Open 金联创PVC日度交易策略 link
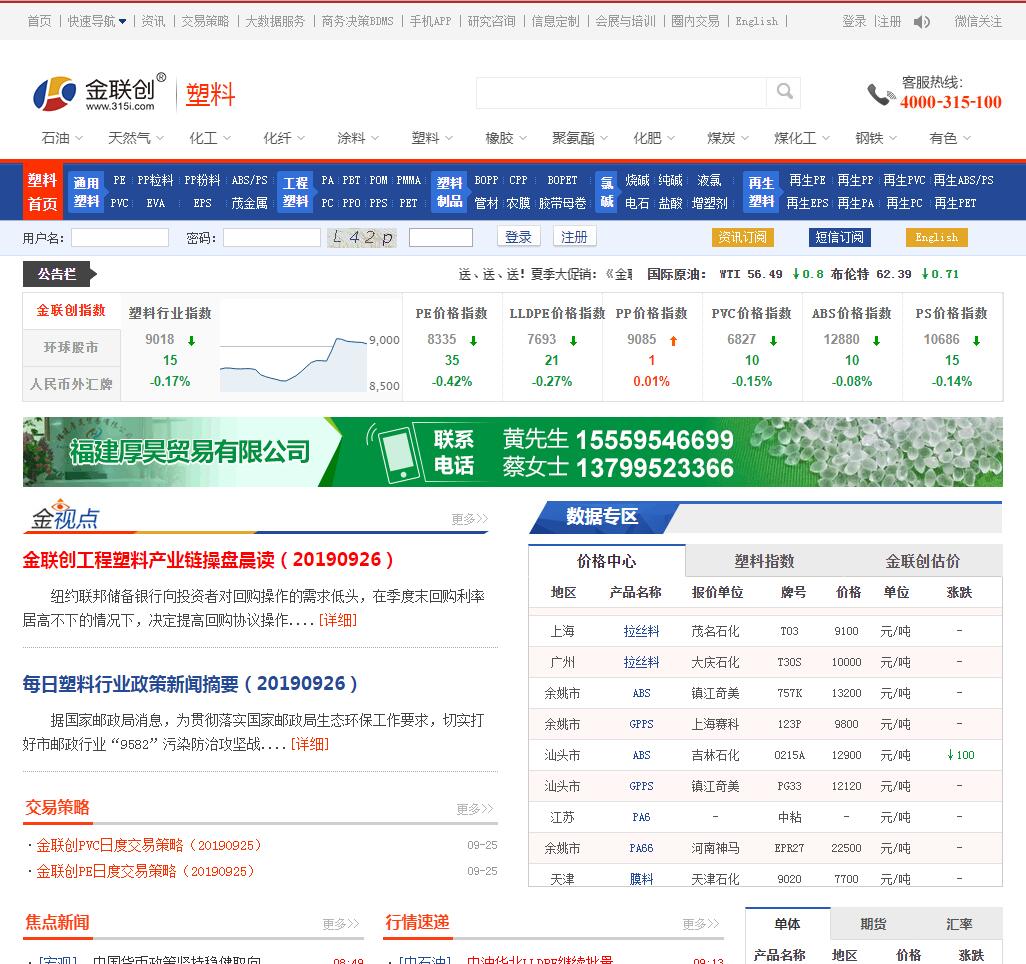The height and width of the screenshot is (964, 1026). 149,845
